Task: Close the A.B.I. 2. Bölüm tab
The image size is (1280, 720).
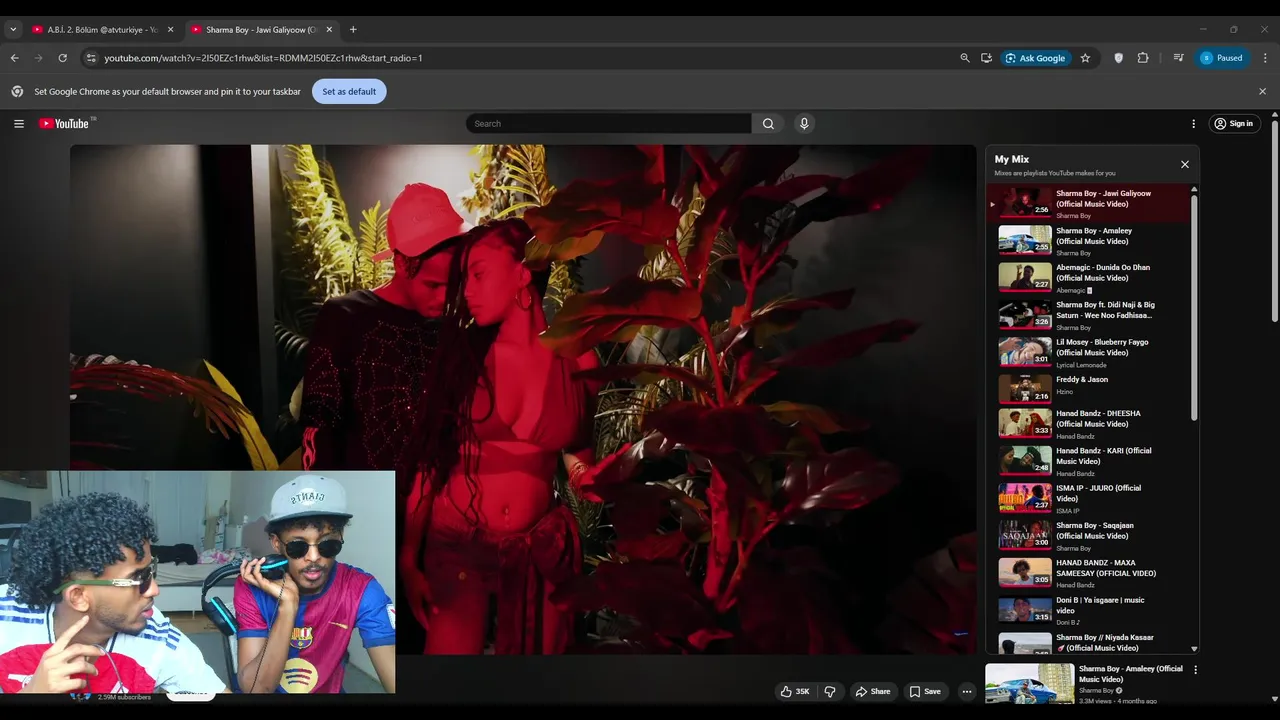Action: coord(170,30)
